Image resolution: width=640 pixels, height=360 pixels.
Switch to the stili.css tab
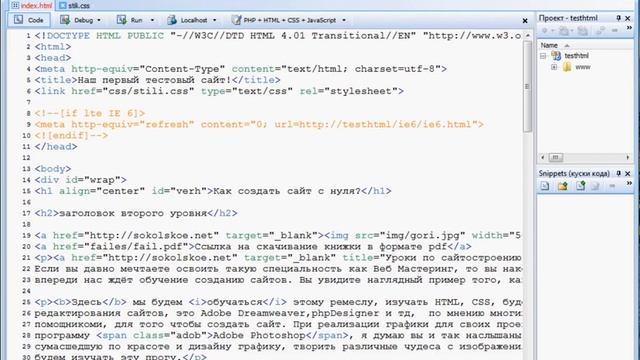74,5
